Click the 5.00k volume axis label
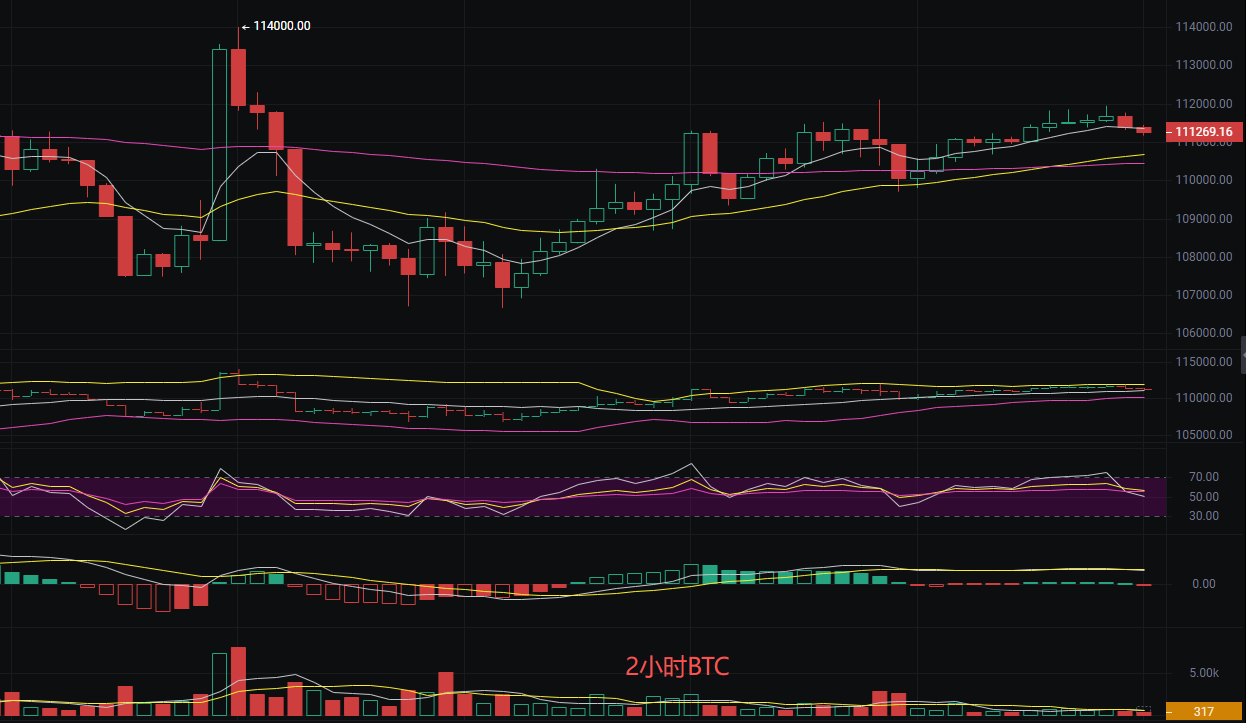The height and width of the screenshot is (723, 1246). click(1204, 673)
